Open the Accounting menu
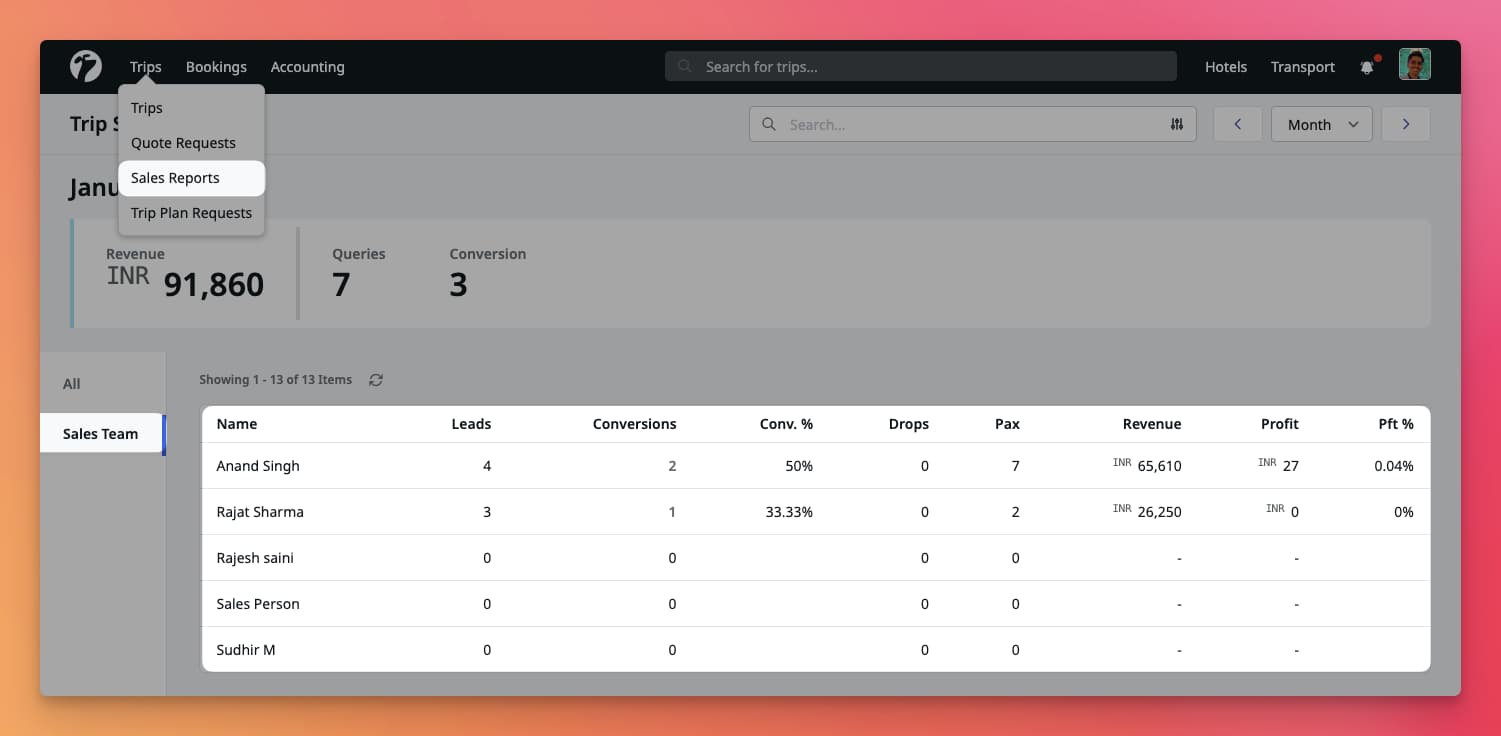1501x736 pixels. pyautogui.click(x=307, y=66)
